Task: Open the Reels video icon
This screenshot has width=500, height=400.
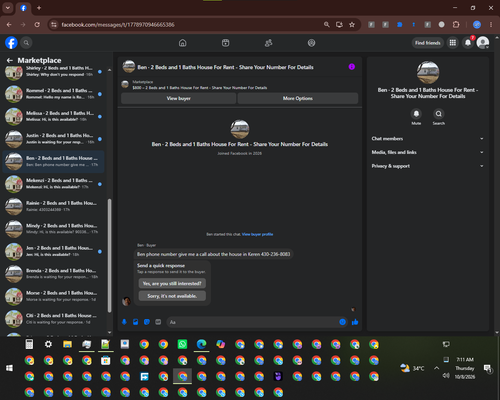Action: (x=226, y=43)
